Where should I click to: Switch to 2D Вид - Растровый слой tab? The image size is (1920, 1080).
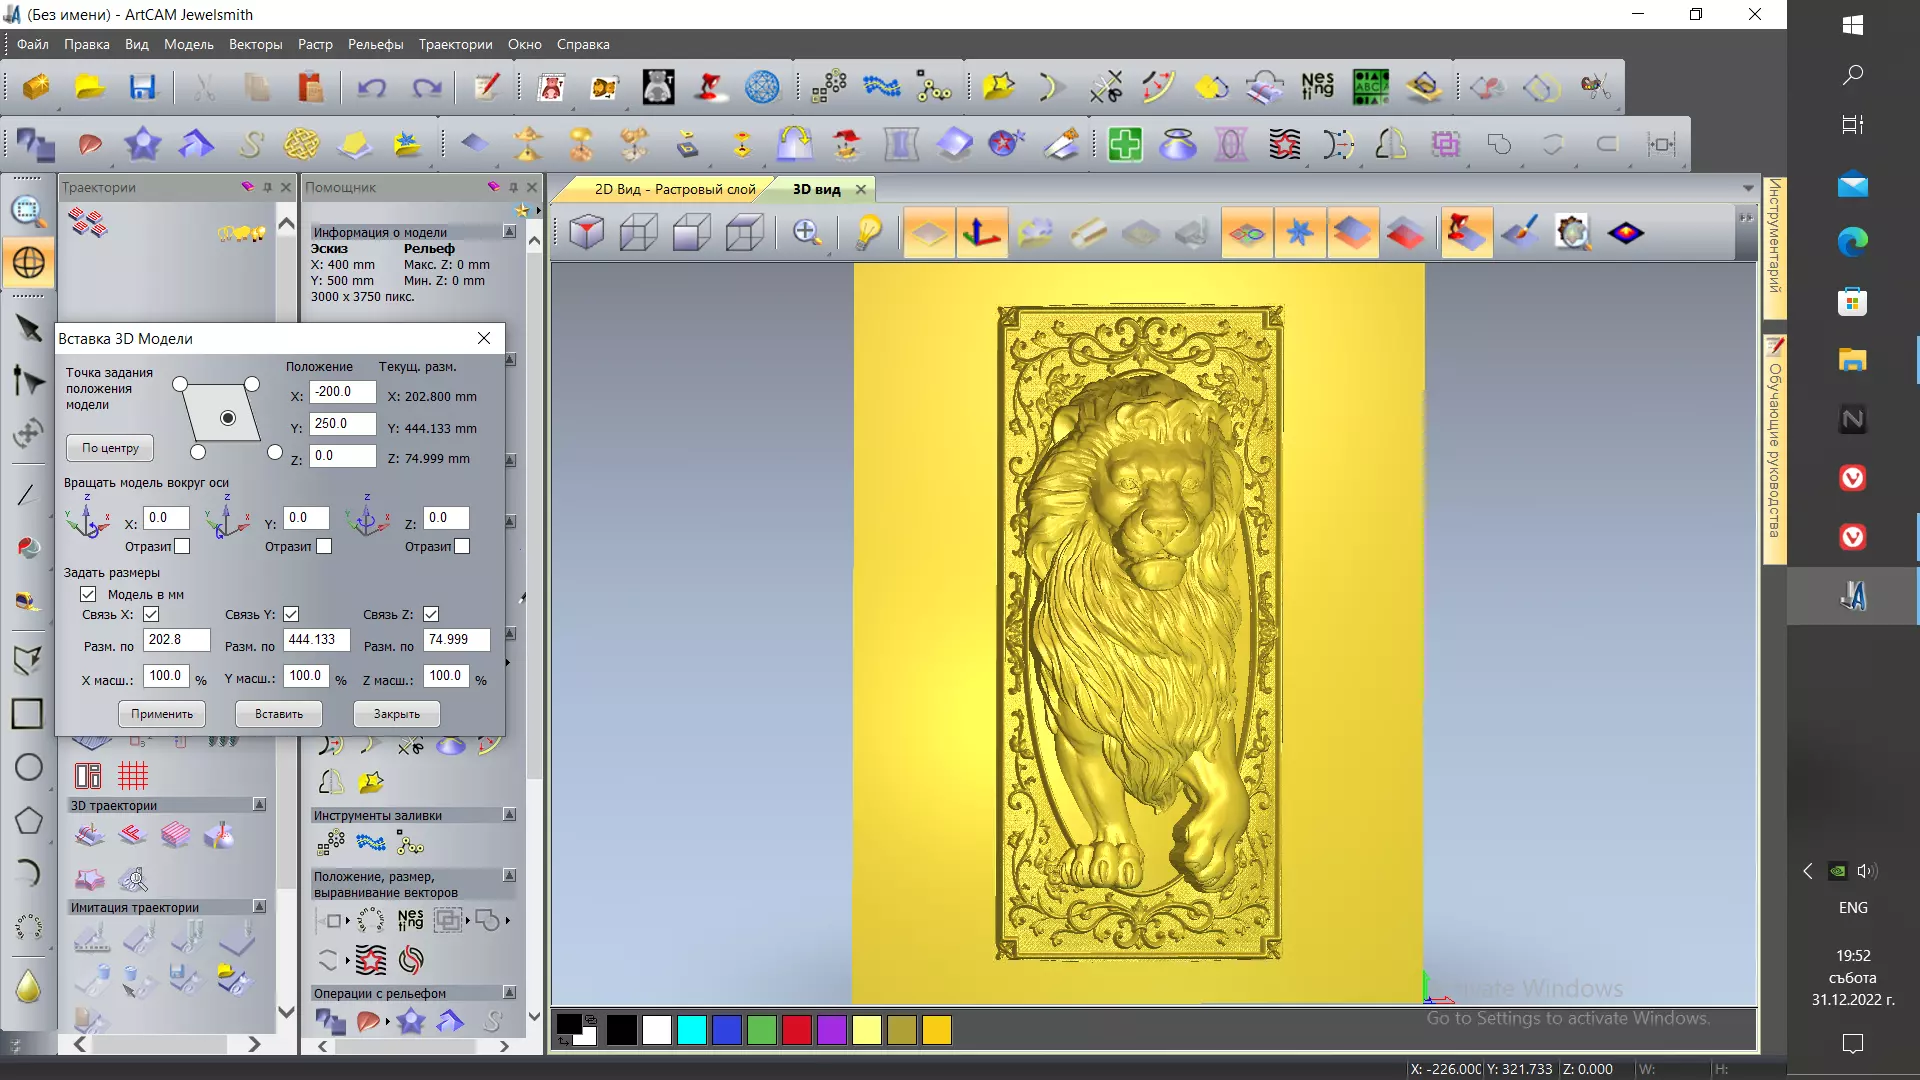coord(675,189)
